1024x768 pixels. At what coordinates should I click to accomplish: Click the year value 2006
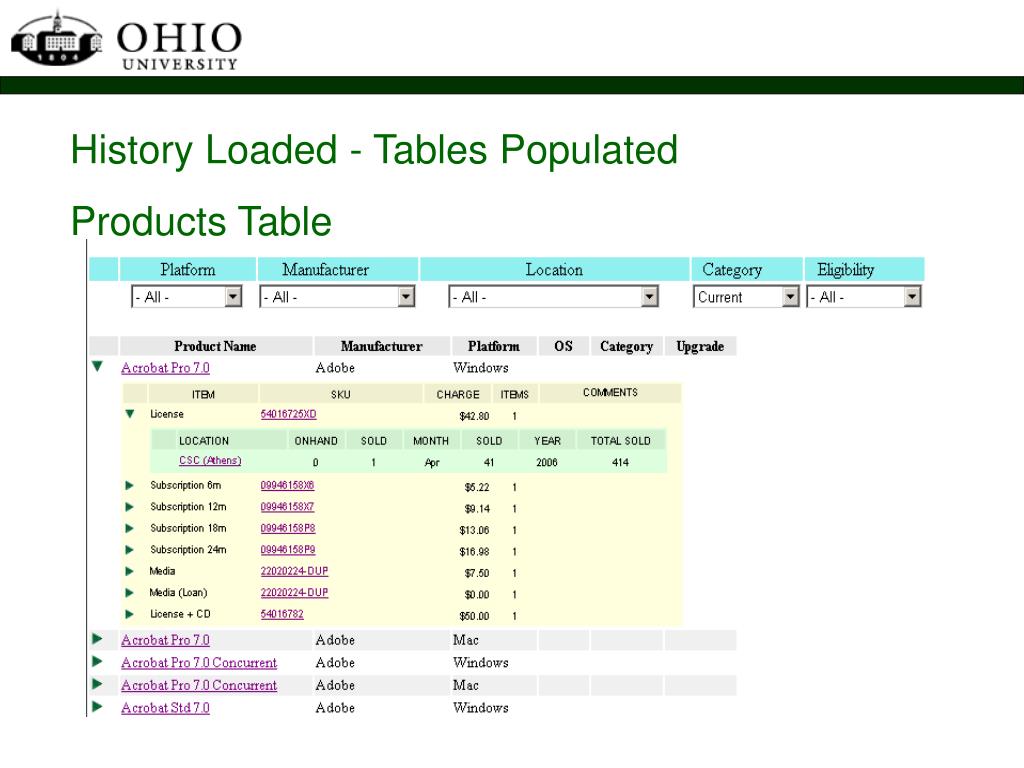click(x=547, y=462)
